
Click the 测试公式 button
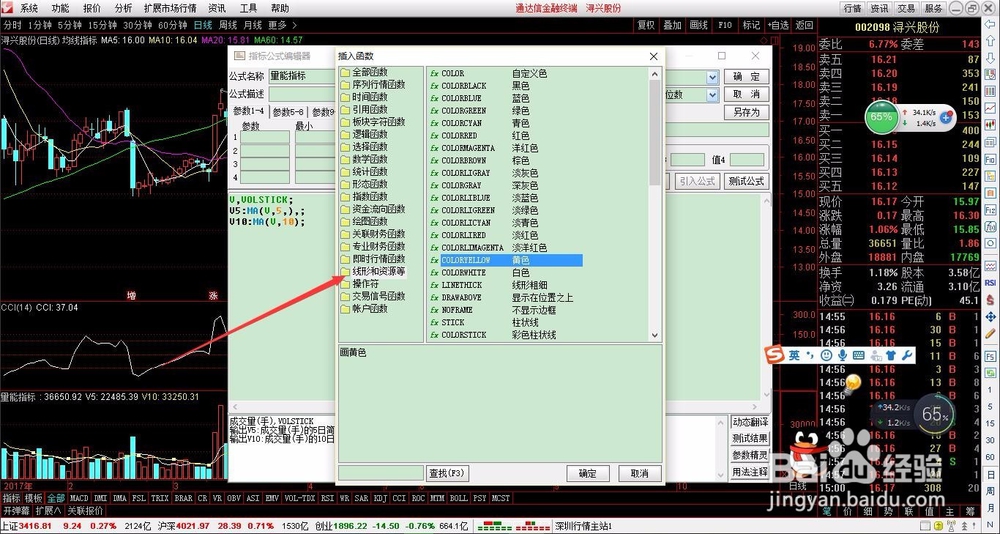click(x=746, y=181)
